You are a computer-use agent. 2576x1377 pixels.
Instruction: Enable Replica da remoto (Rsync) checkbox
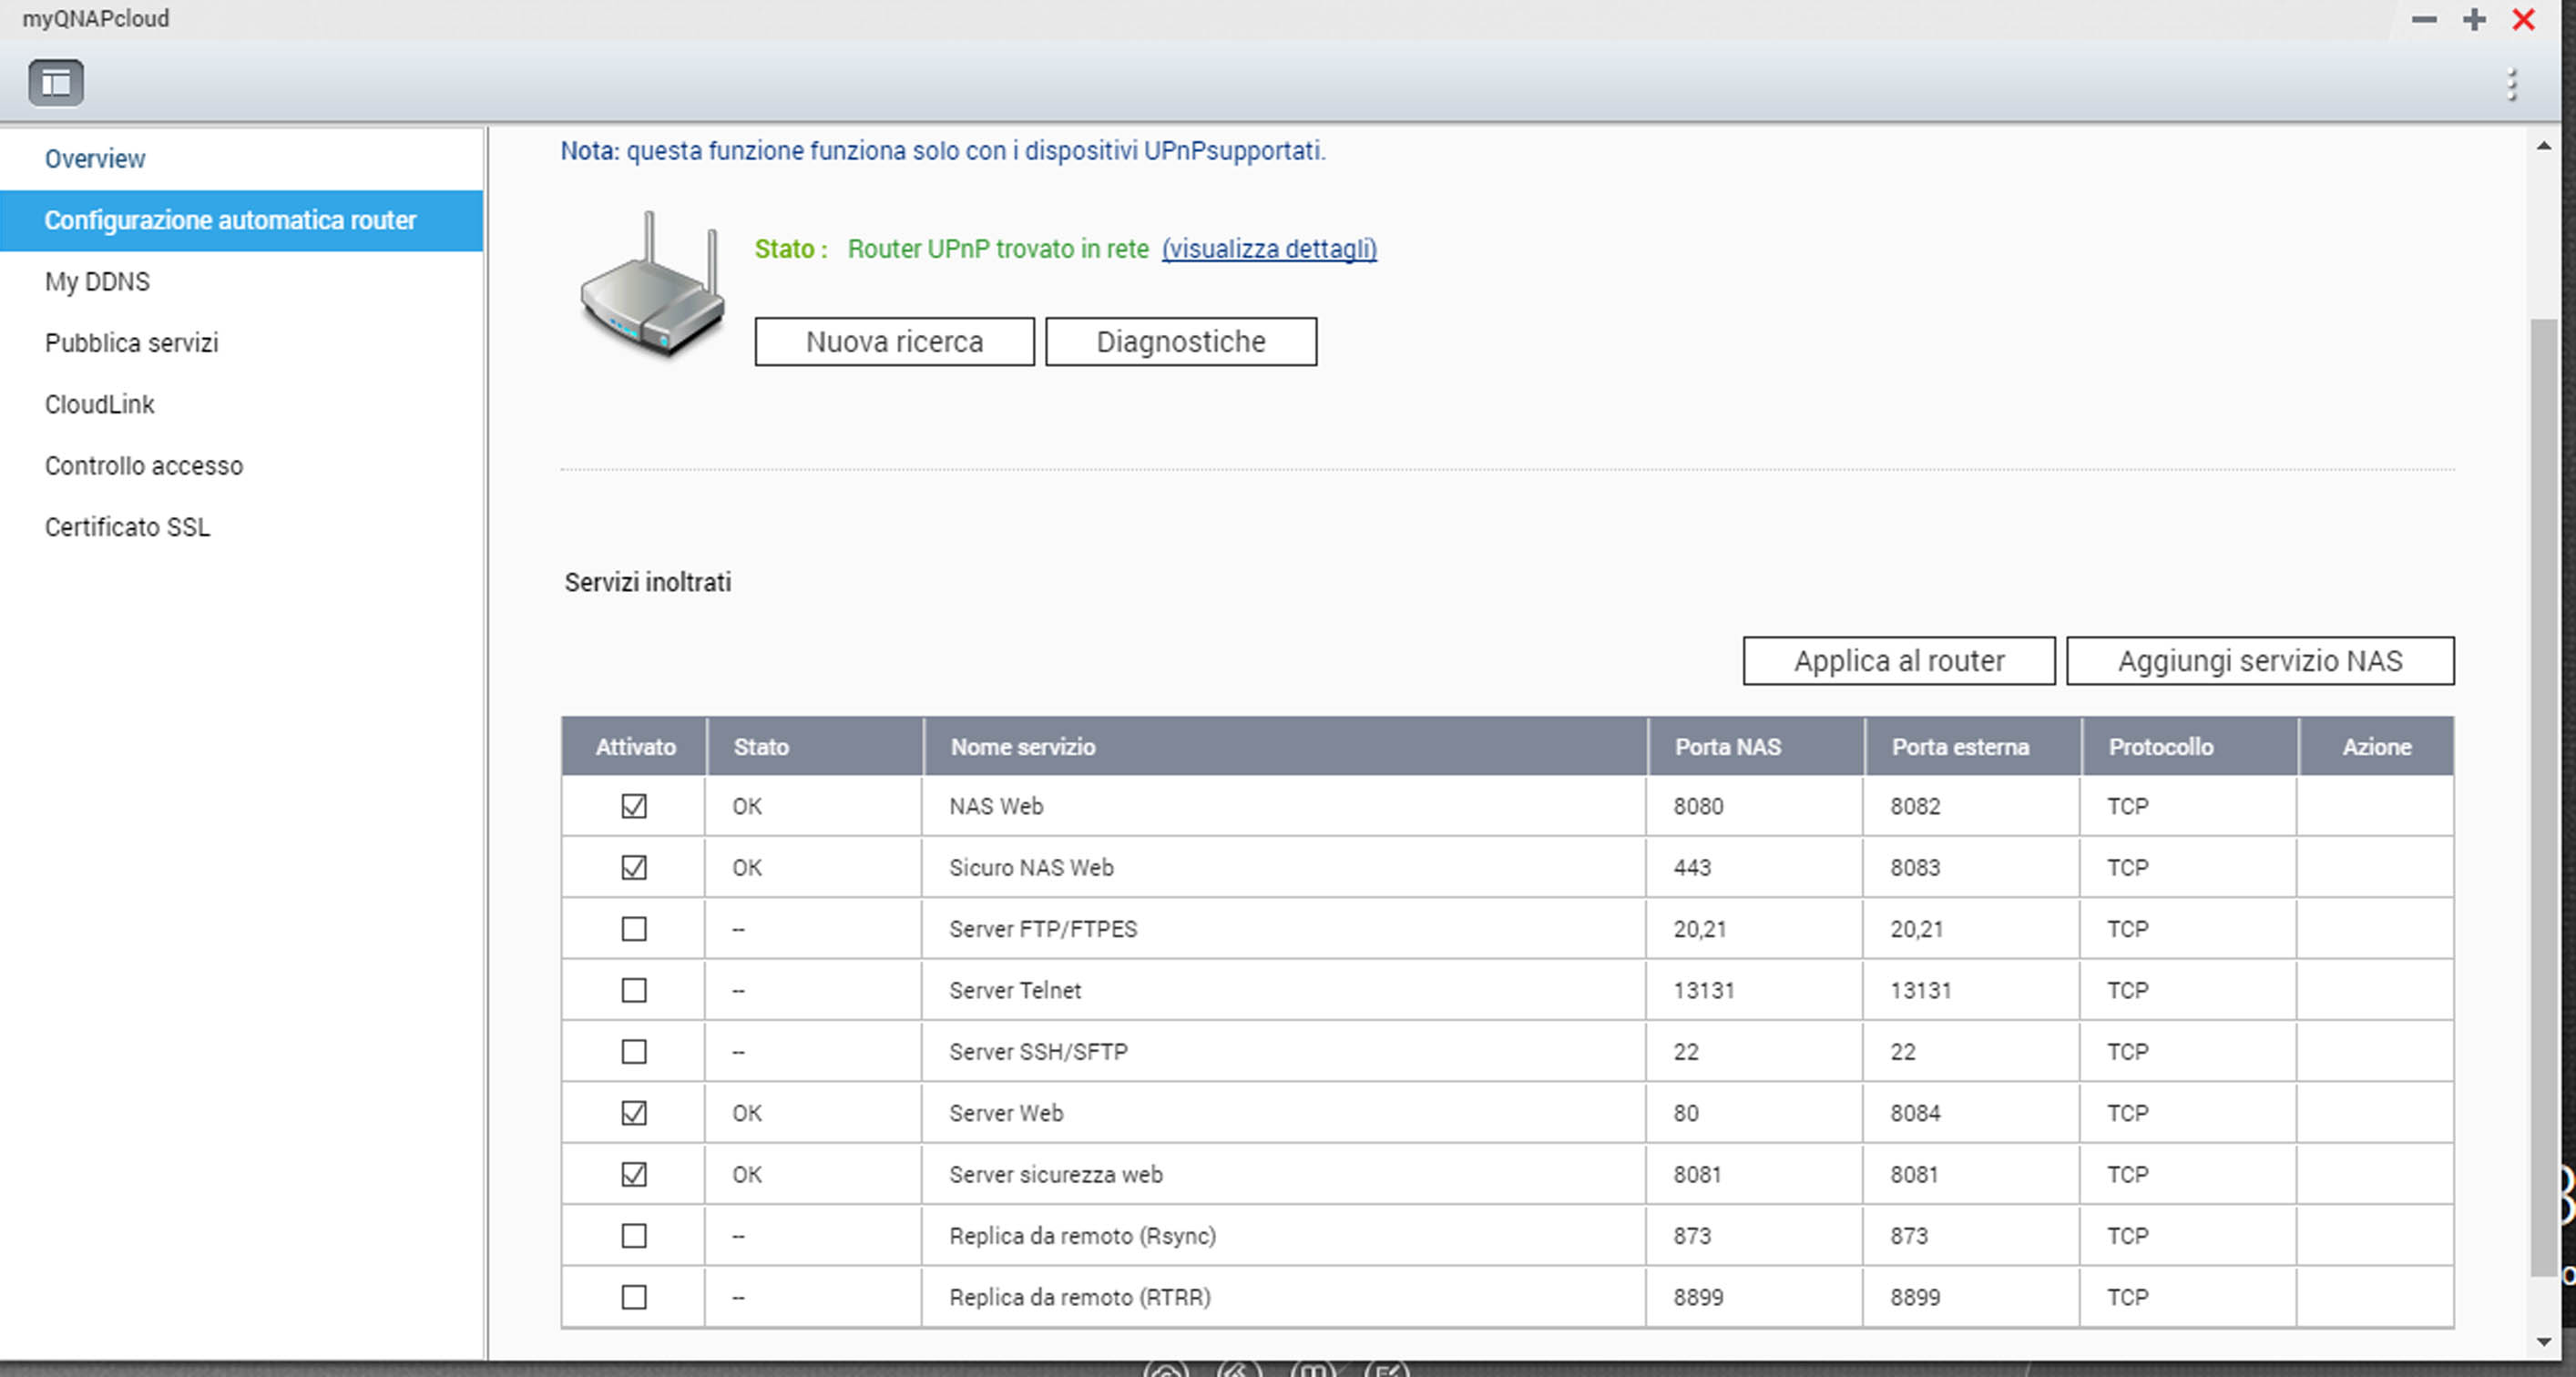click(634, 1236)
